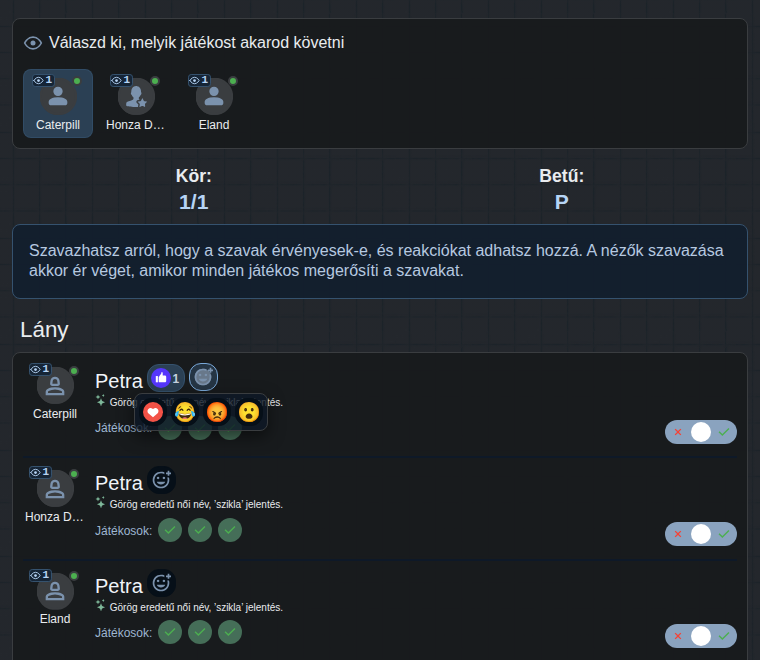Screen dimensions: 760x660
Task: Click the first player checkmark for Eland's word
Action: click(x=170, y=632)
